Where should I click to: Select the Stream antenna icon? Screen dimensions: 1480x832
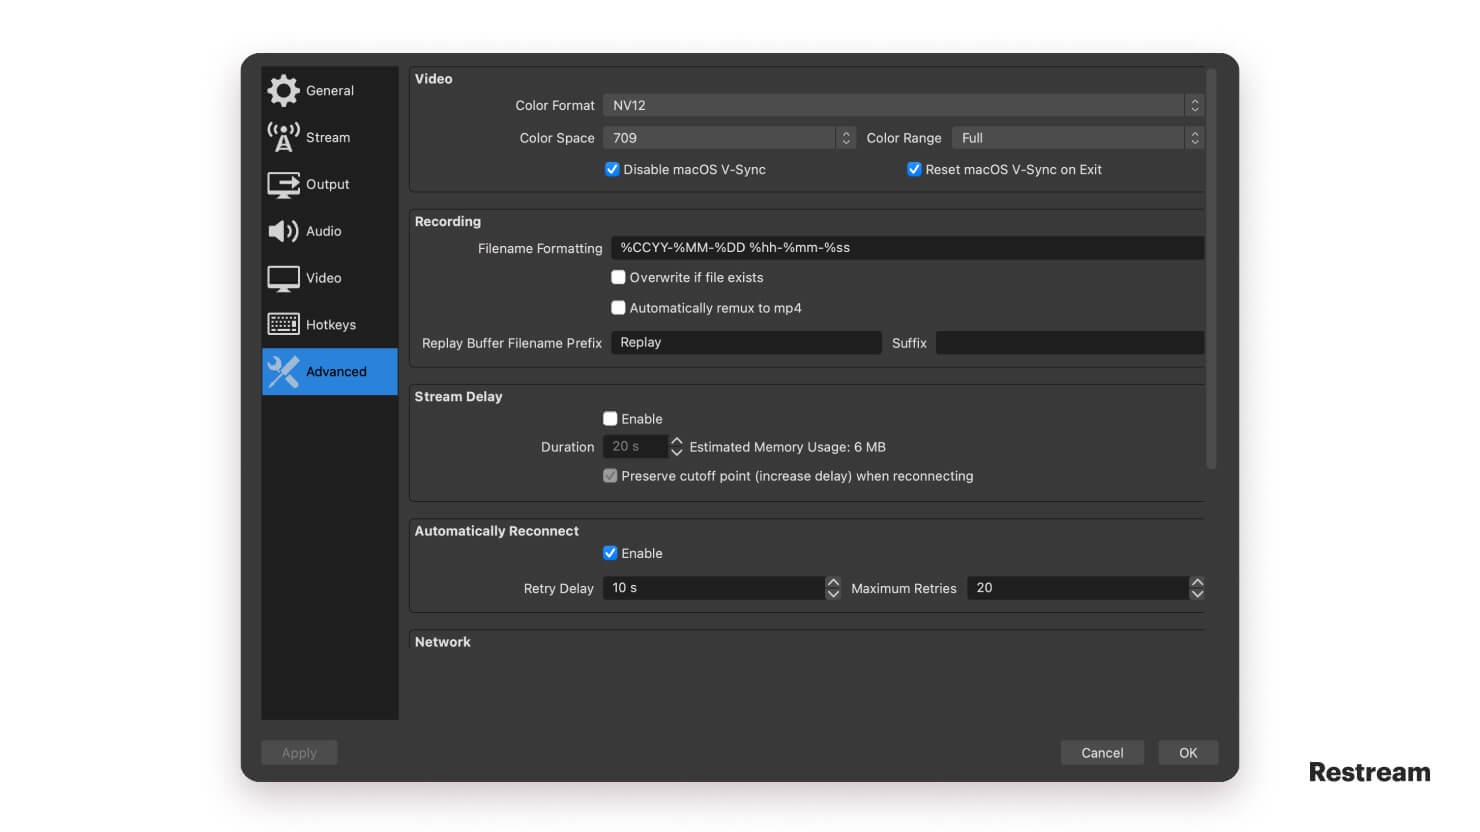click(283, 137)
